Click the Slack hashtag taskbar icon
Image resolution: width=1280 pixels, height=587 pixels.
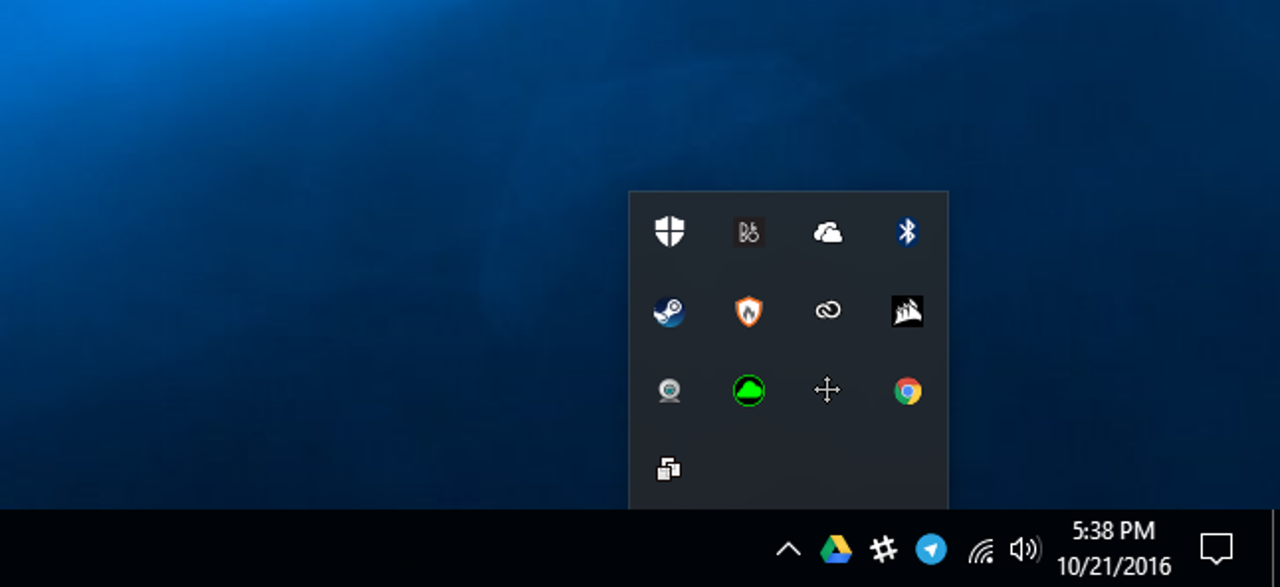click(883, 549)
